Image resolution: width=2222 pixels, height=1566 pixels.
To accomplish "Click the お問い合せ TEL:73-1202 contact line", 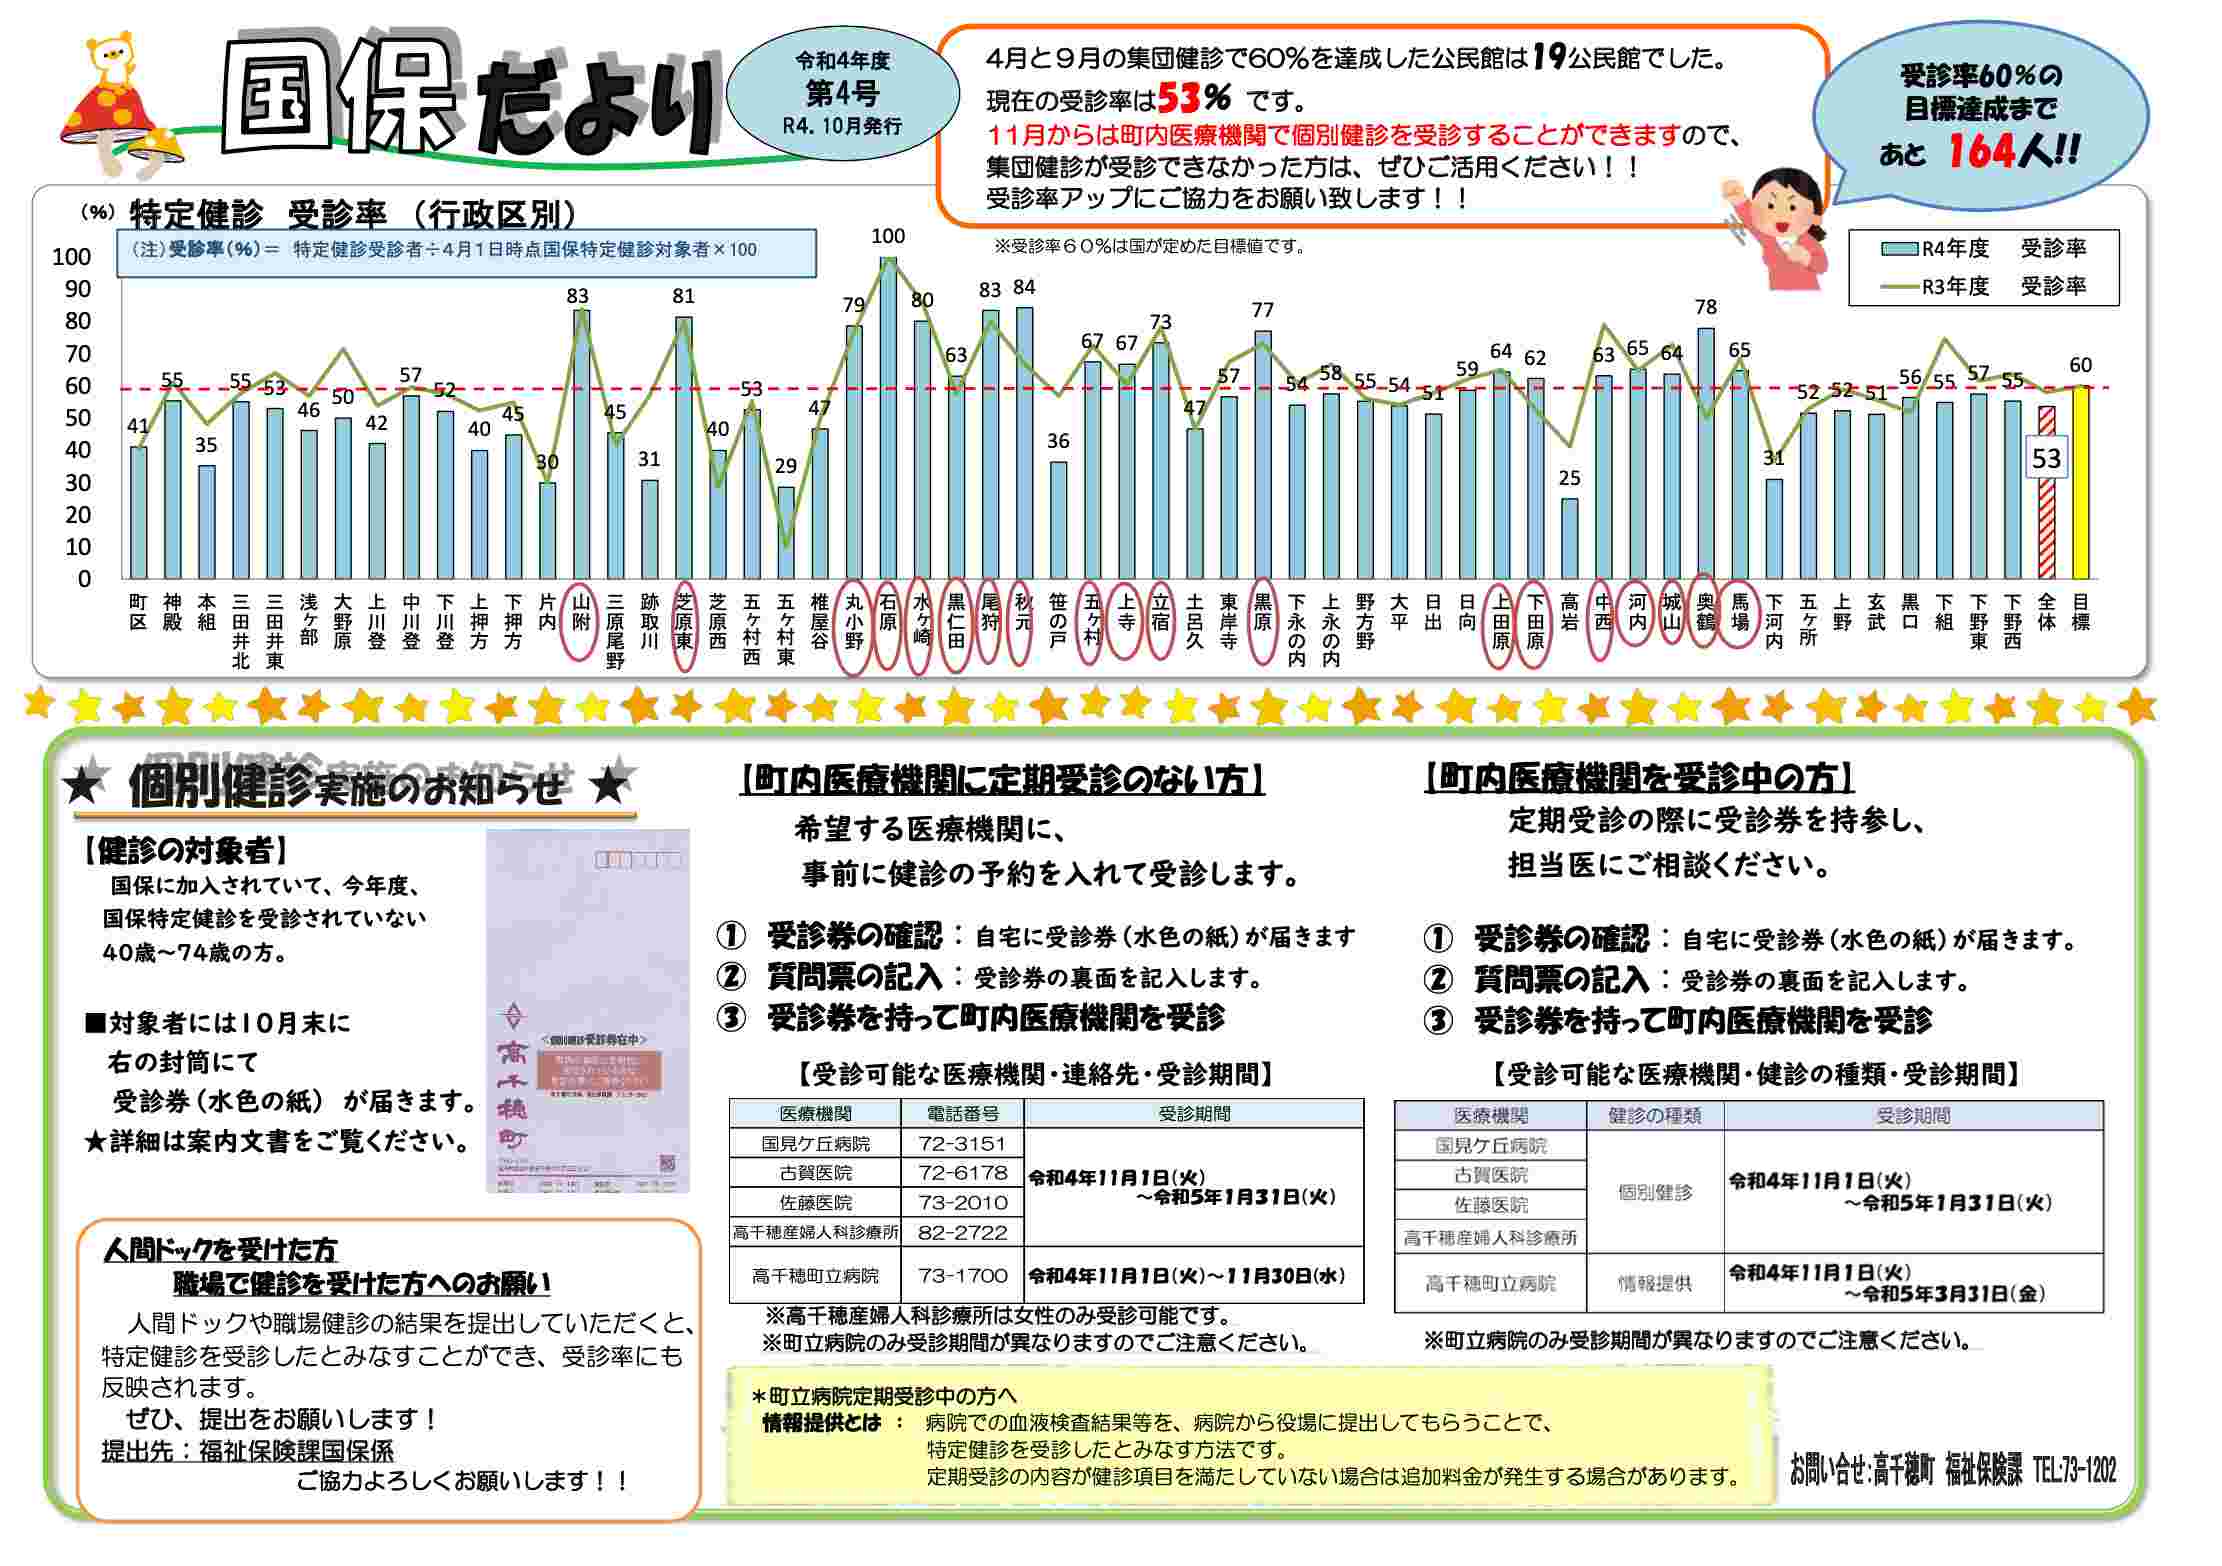I will click(x=1953, y=1469).
